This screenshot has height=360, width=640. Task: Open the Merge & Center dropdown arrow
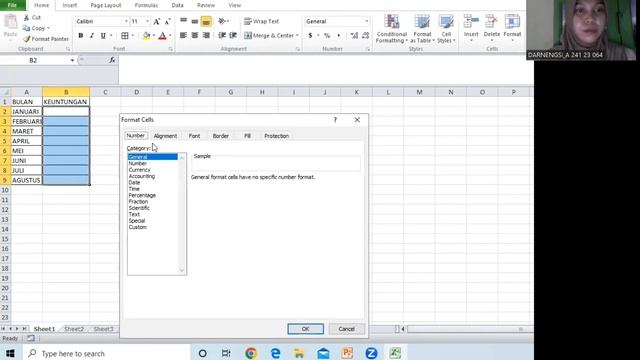coord(297,36)
